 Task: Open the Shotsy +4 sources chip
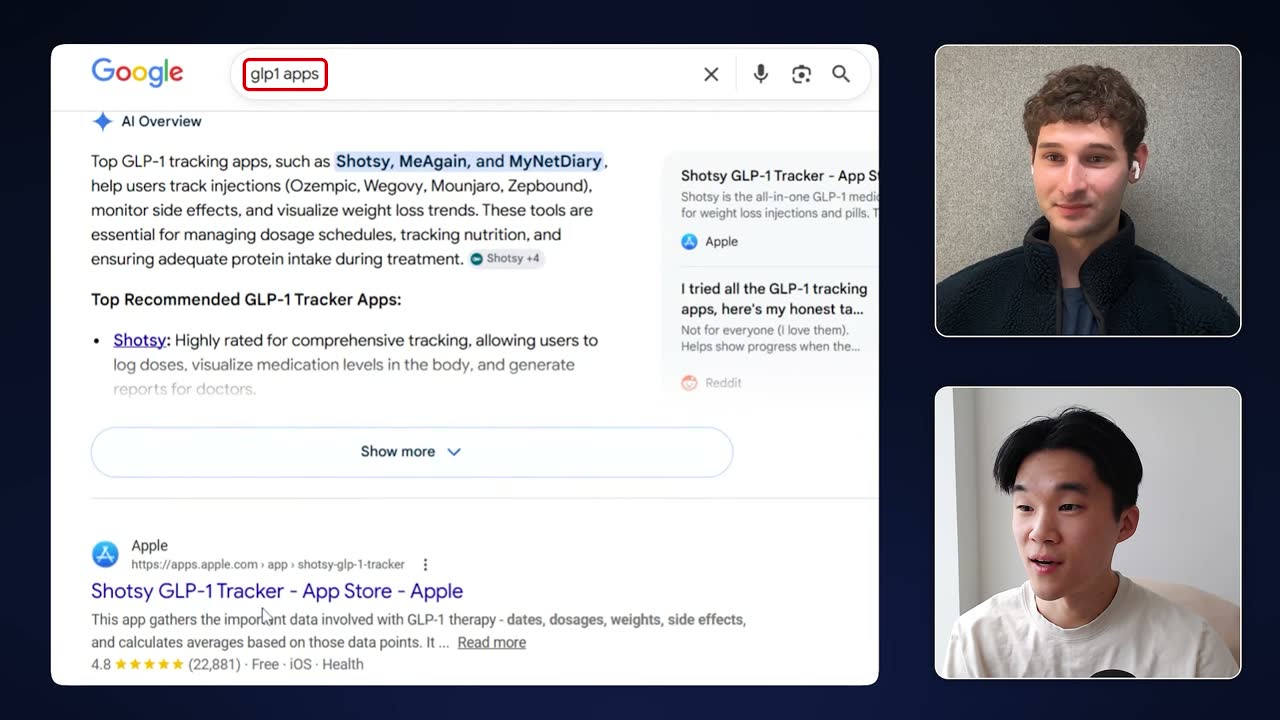point(505,258)
